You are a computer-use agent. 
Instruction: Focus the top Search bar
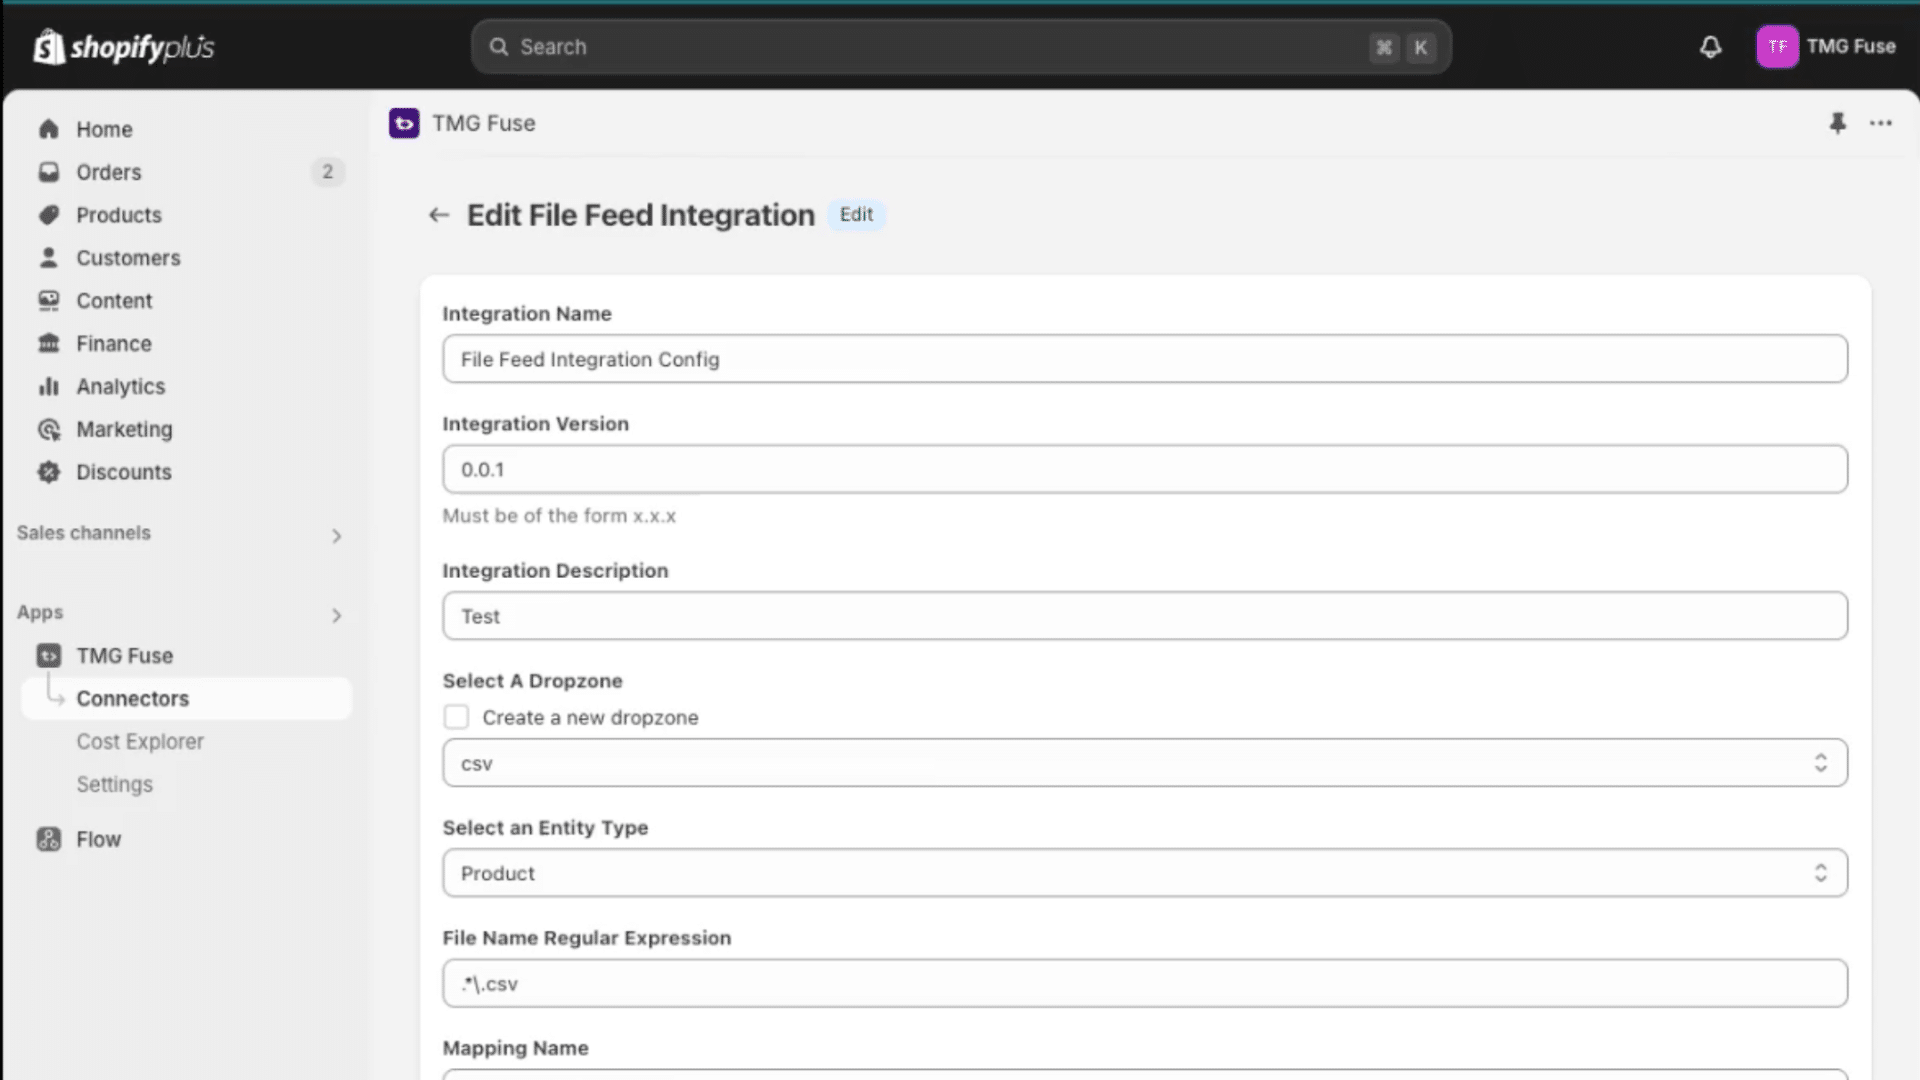961,47
